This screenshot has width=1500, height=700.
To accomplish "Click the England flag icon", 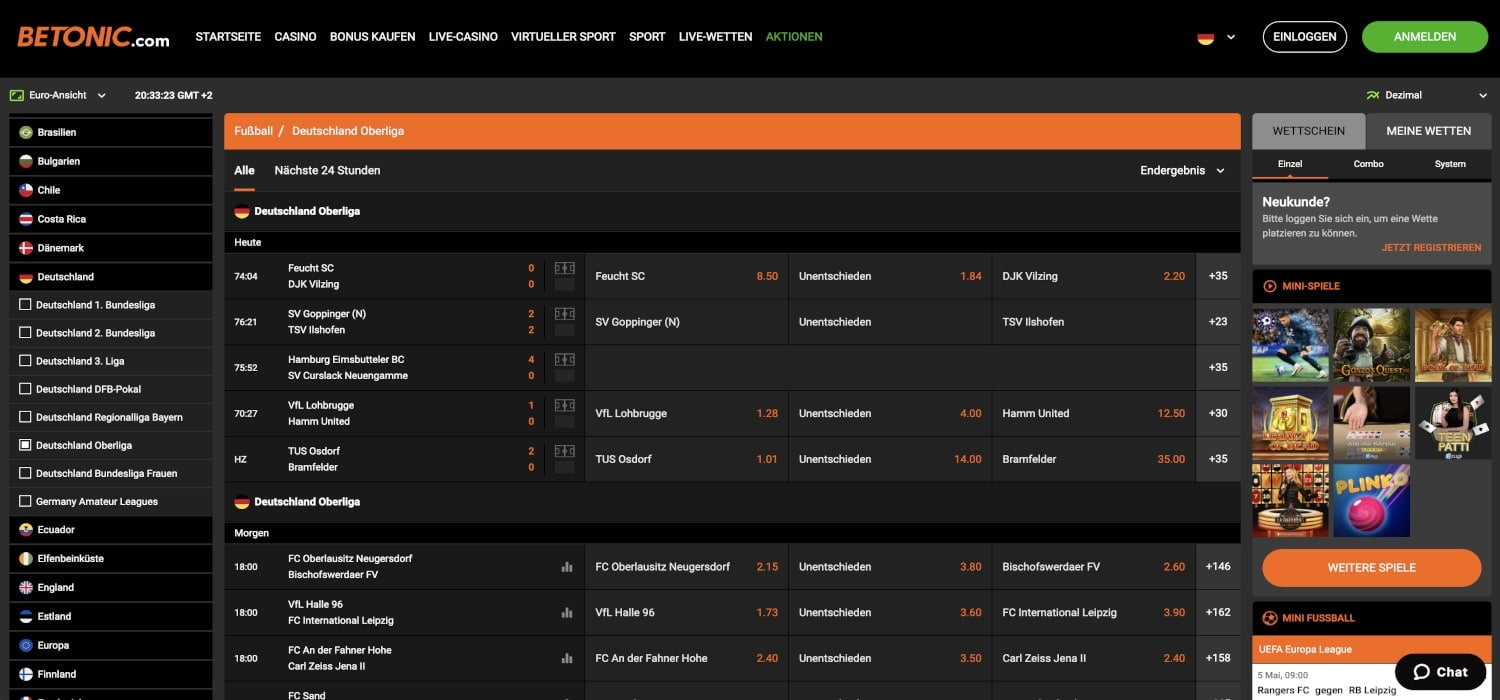I will (x=26, y=588).
